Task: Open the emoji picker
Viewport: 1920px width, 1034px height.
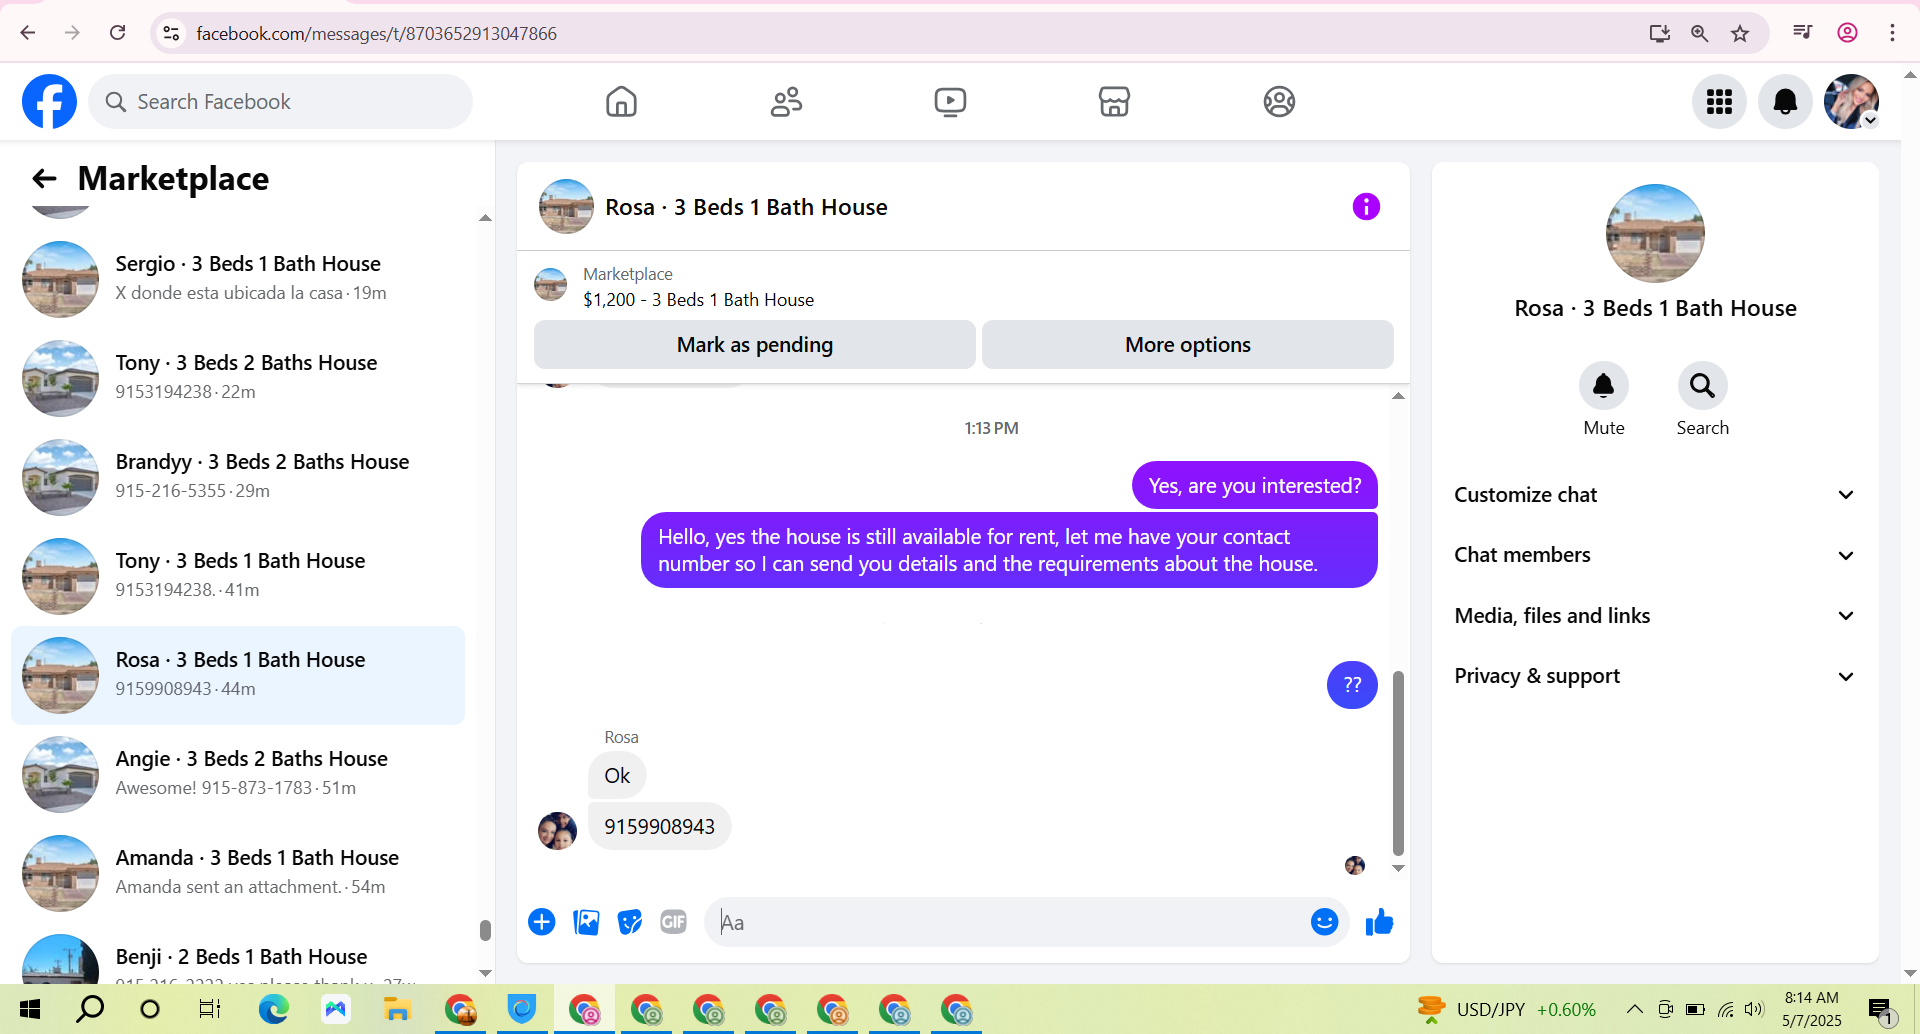Action: click(1324, 921)
